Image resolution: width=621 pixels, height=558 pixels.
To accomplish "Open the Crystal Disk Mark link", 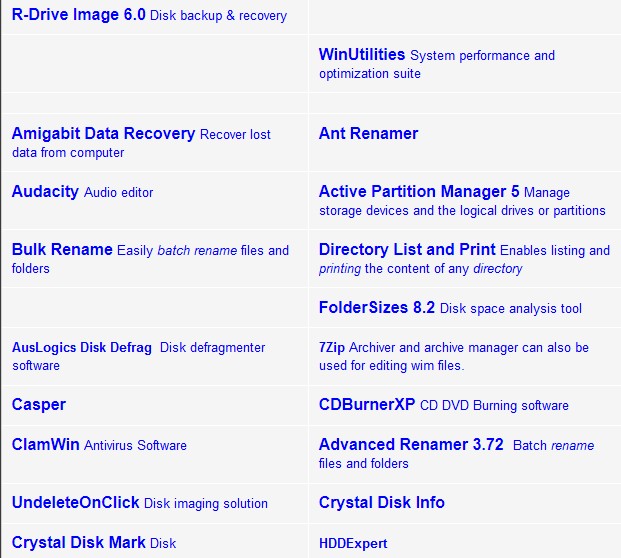I will click(79, 543).
